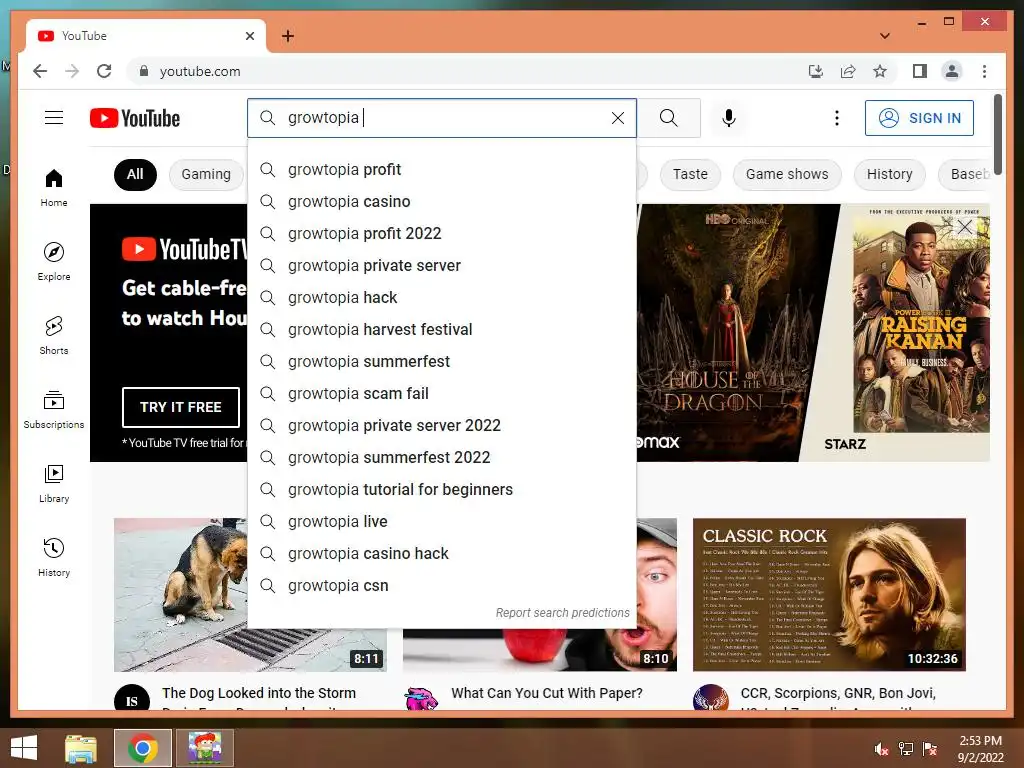Screen dimensions: 1024x768
Task: Click the YouTube logo
Action: 135,118
